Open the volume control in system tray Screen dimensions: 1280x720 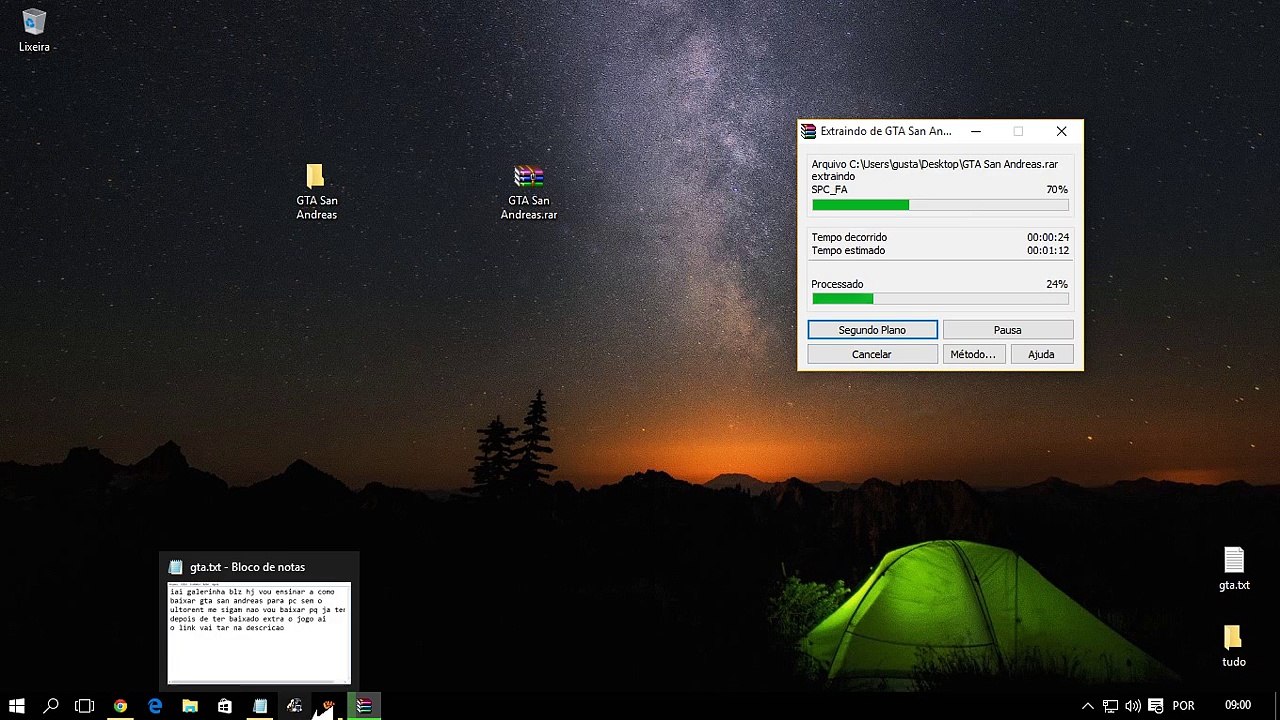click(x=1133, y=706)
